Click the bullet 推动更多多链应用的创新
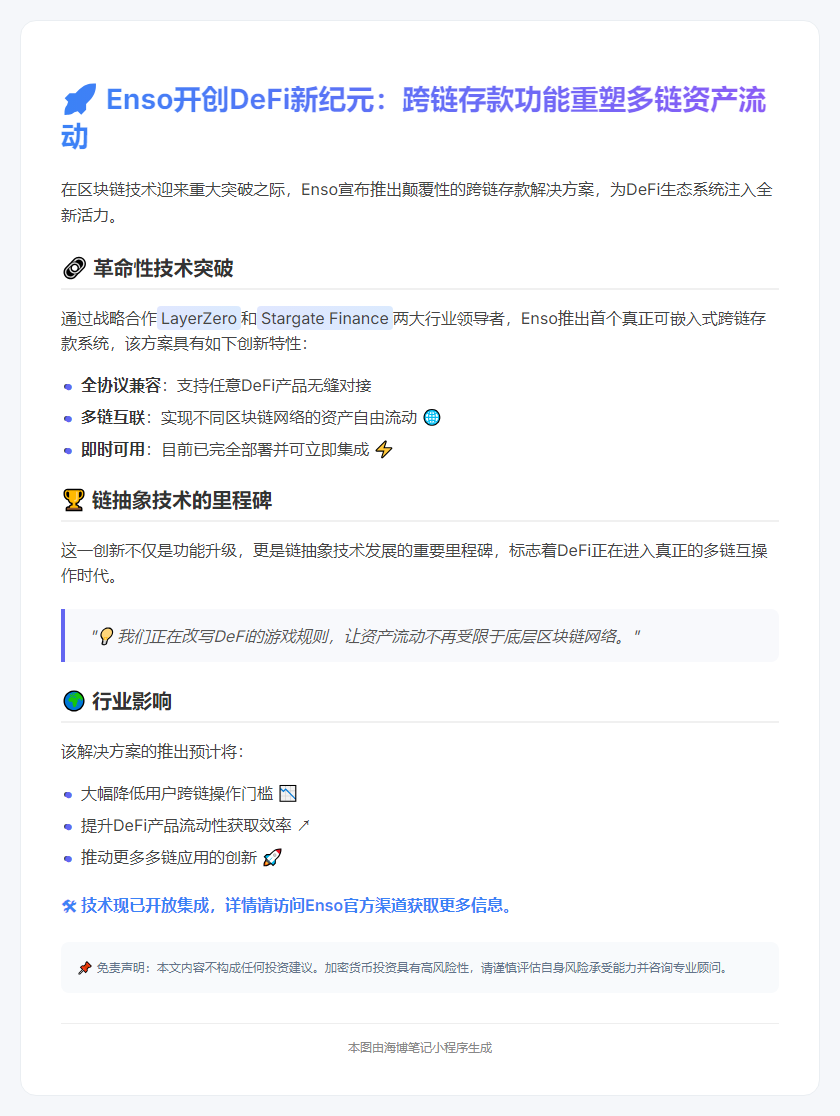840x1116 pixels. (x=169, y=858)
